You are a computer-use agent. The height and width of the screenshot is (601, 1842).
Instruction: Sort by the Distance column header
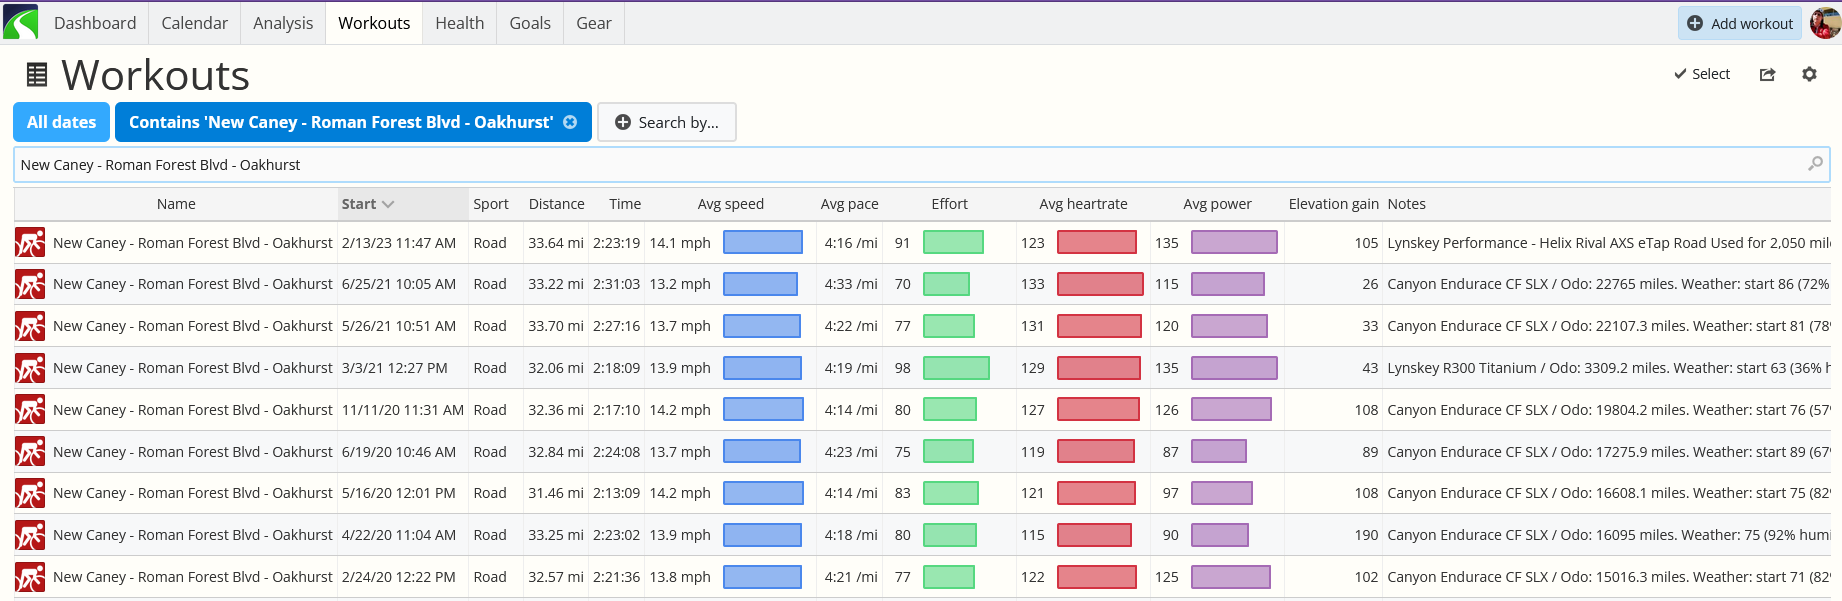pyautogui.click(x=556, y=204)
